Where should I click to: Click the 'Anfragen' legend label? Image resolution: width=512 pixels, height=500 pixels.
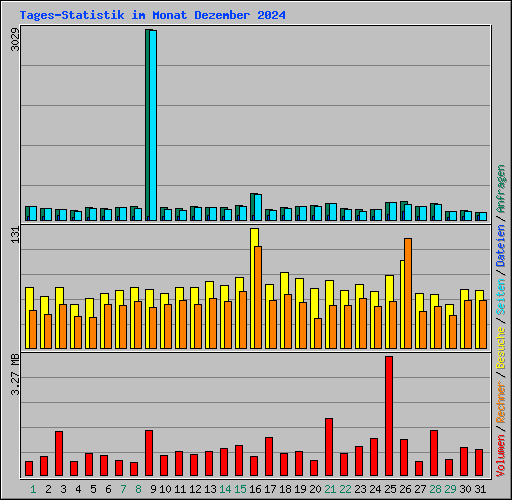(501, 189)
